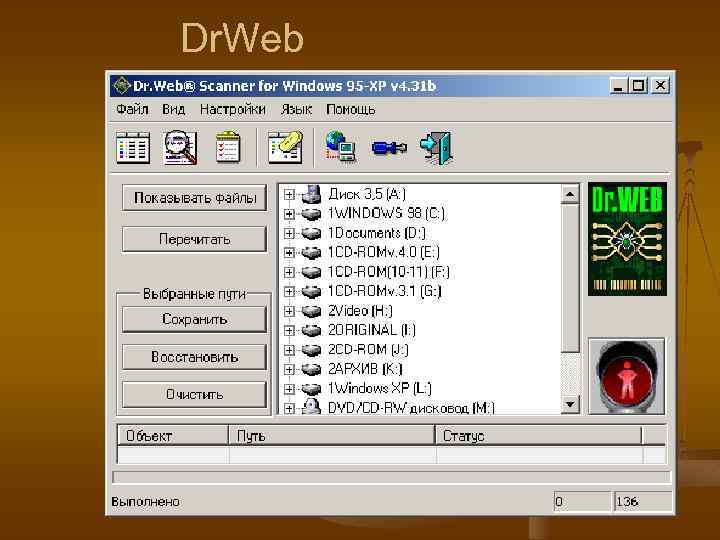This screenshot has width=720, height=540.
Task: Click the Dr.WEB green spider logo
Action: pyautogui.click(x=627, y=239)
